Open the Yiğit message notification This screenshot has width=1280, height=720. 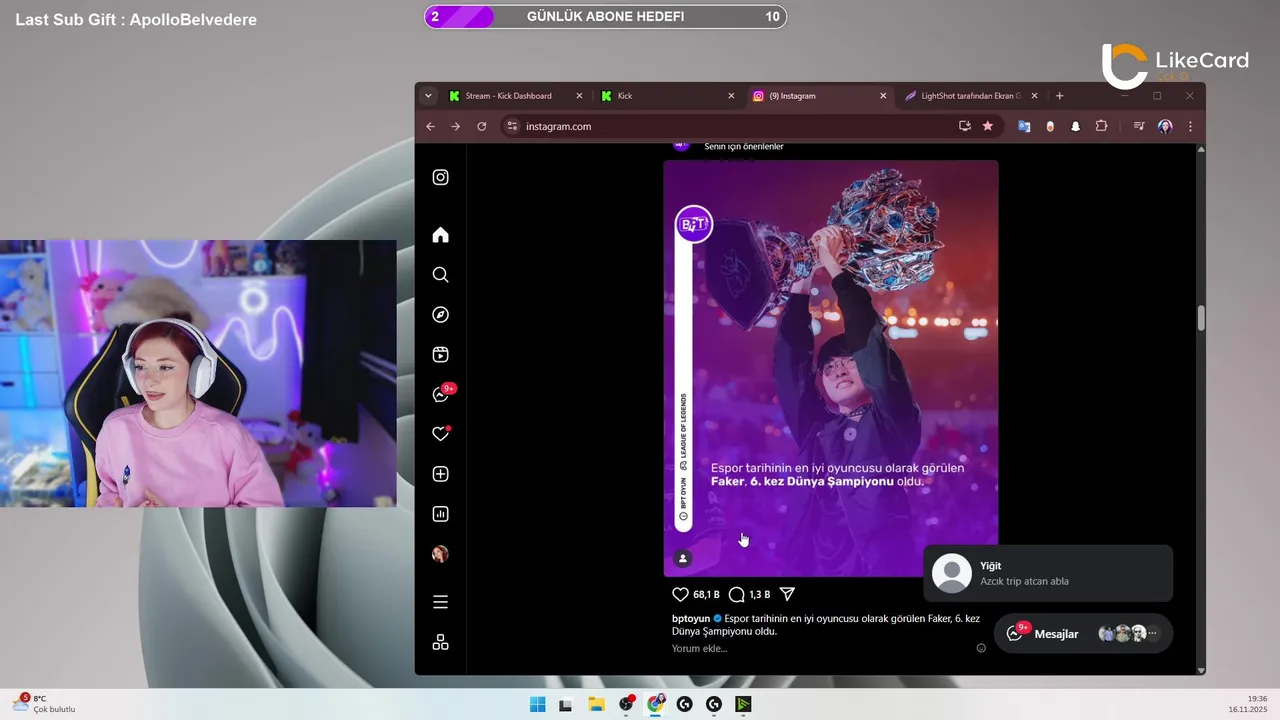[x=1048, y=573]
